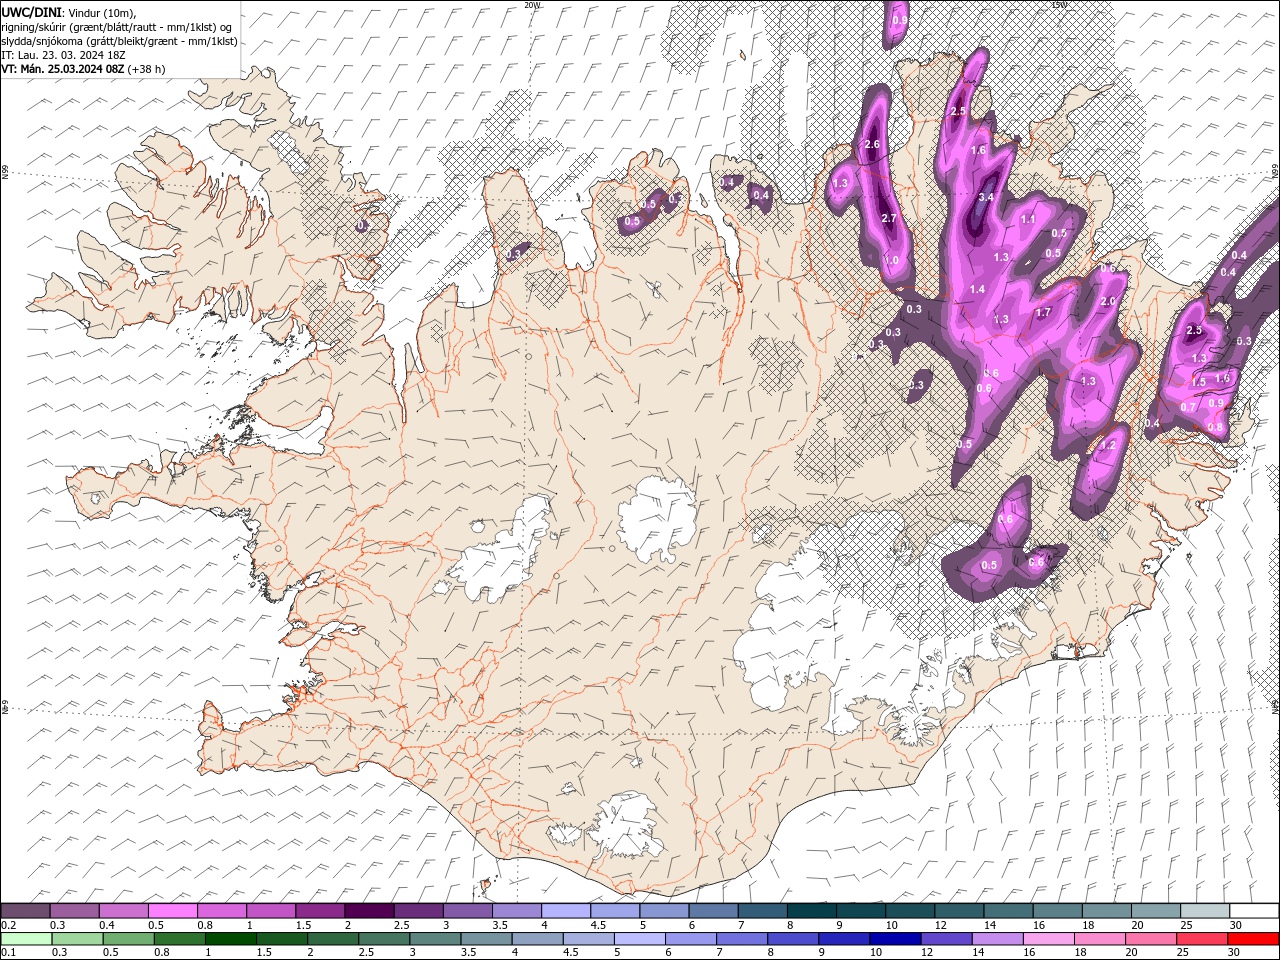Click the '0.2' label under the upper legend

click(x=8, y=926)
